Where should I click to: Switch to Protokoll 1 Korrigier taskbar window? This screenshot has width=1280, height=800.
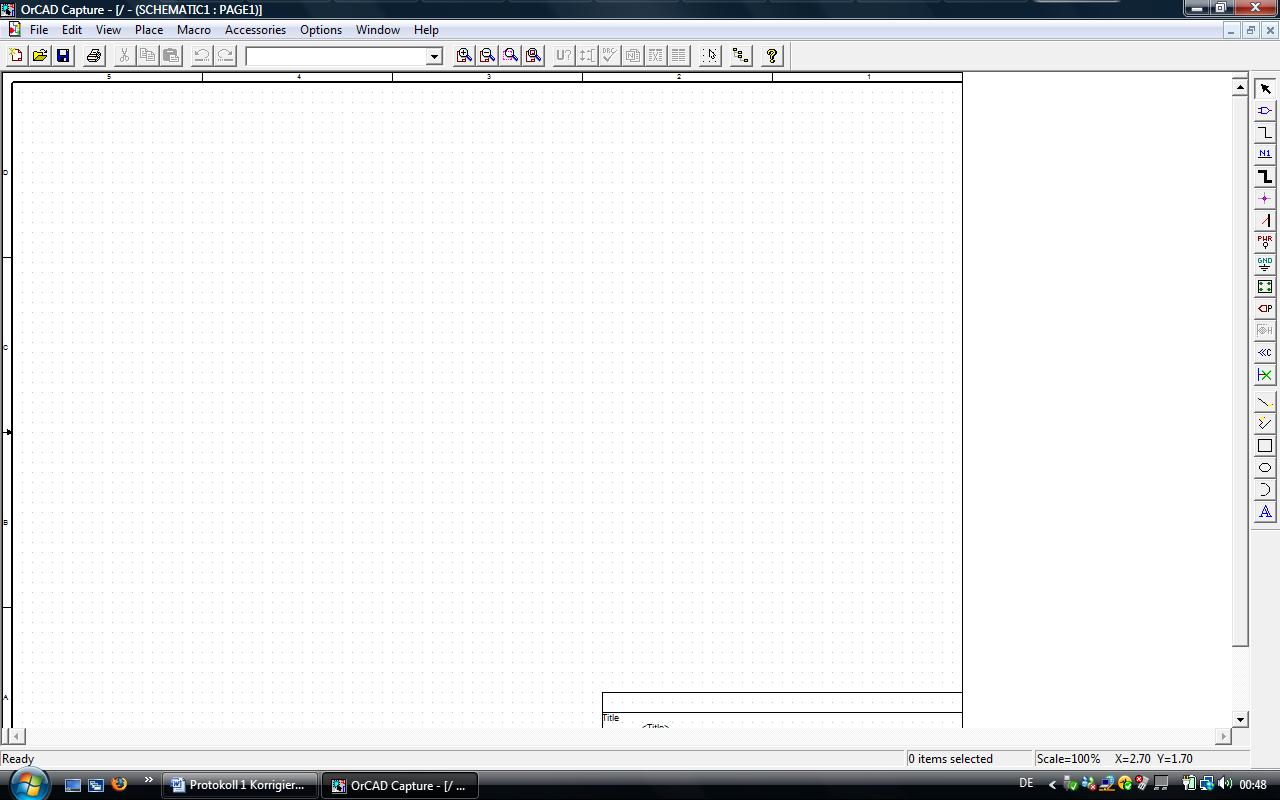[x=240, y=785]
